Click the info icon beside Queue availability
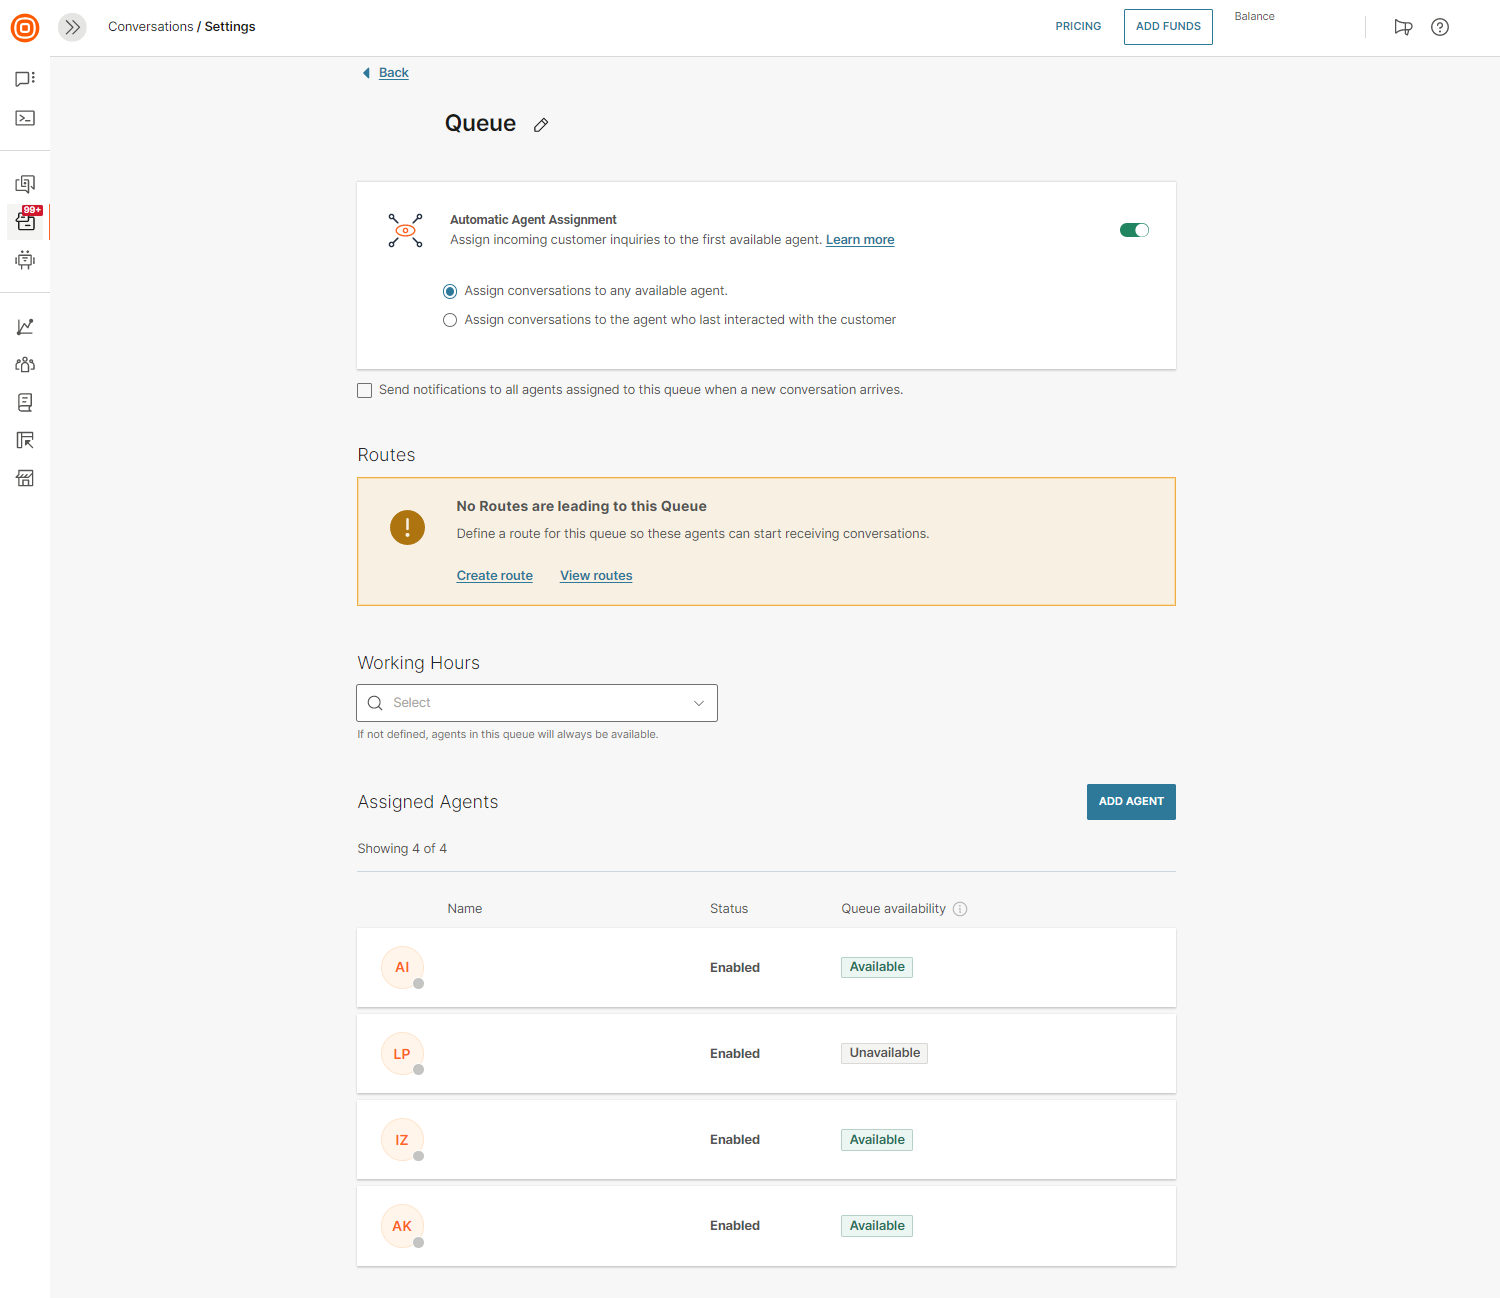This screenshot has height=1298, width=1500. (x=960, y=909)
